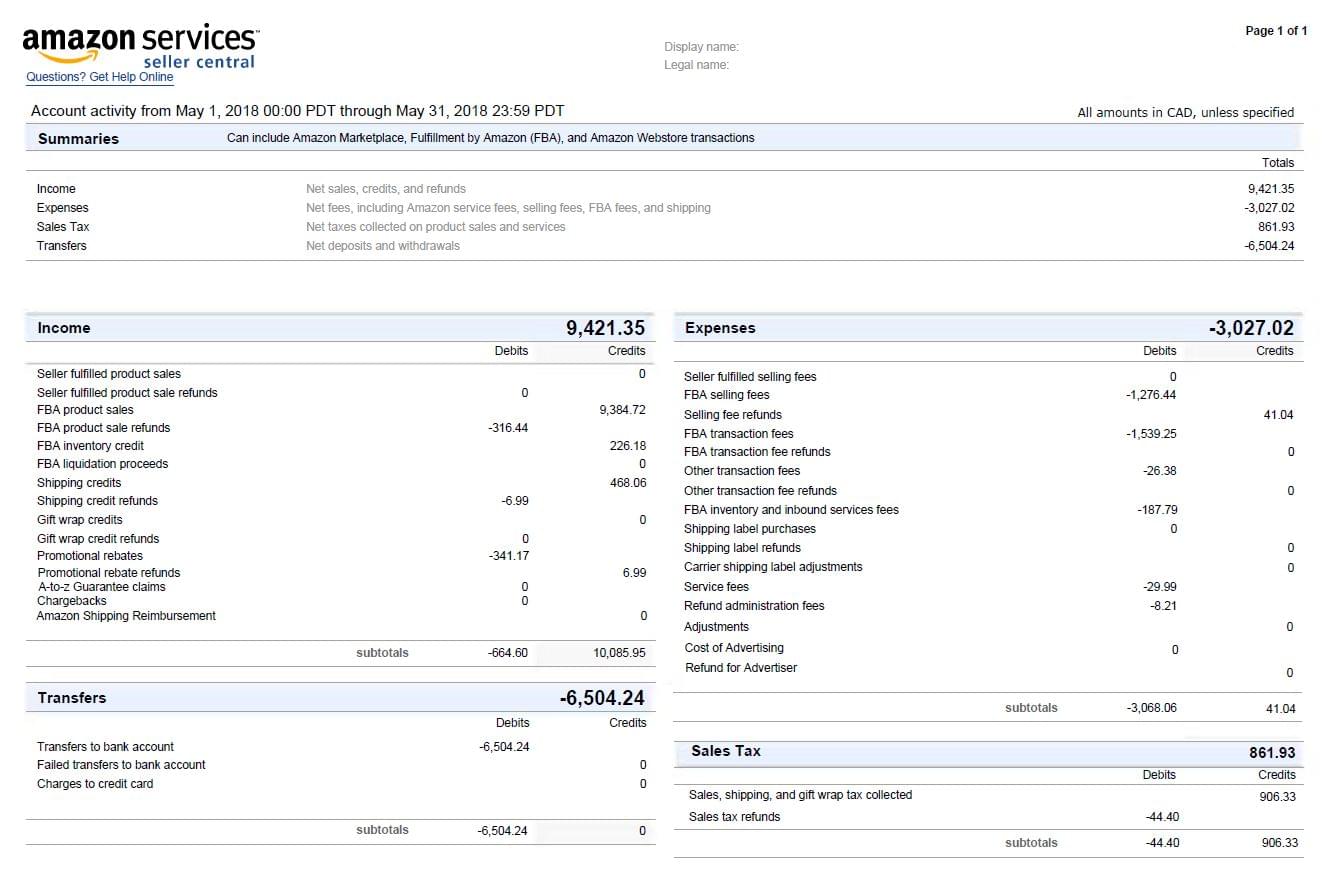
Task: Click the 'A-to-z Guarantee claims' label
Action: tap(102, 587)
